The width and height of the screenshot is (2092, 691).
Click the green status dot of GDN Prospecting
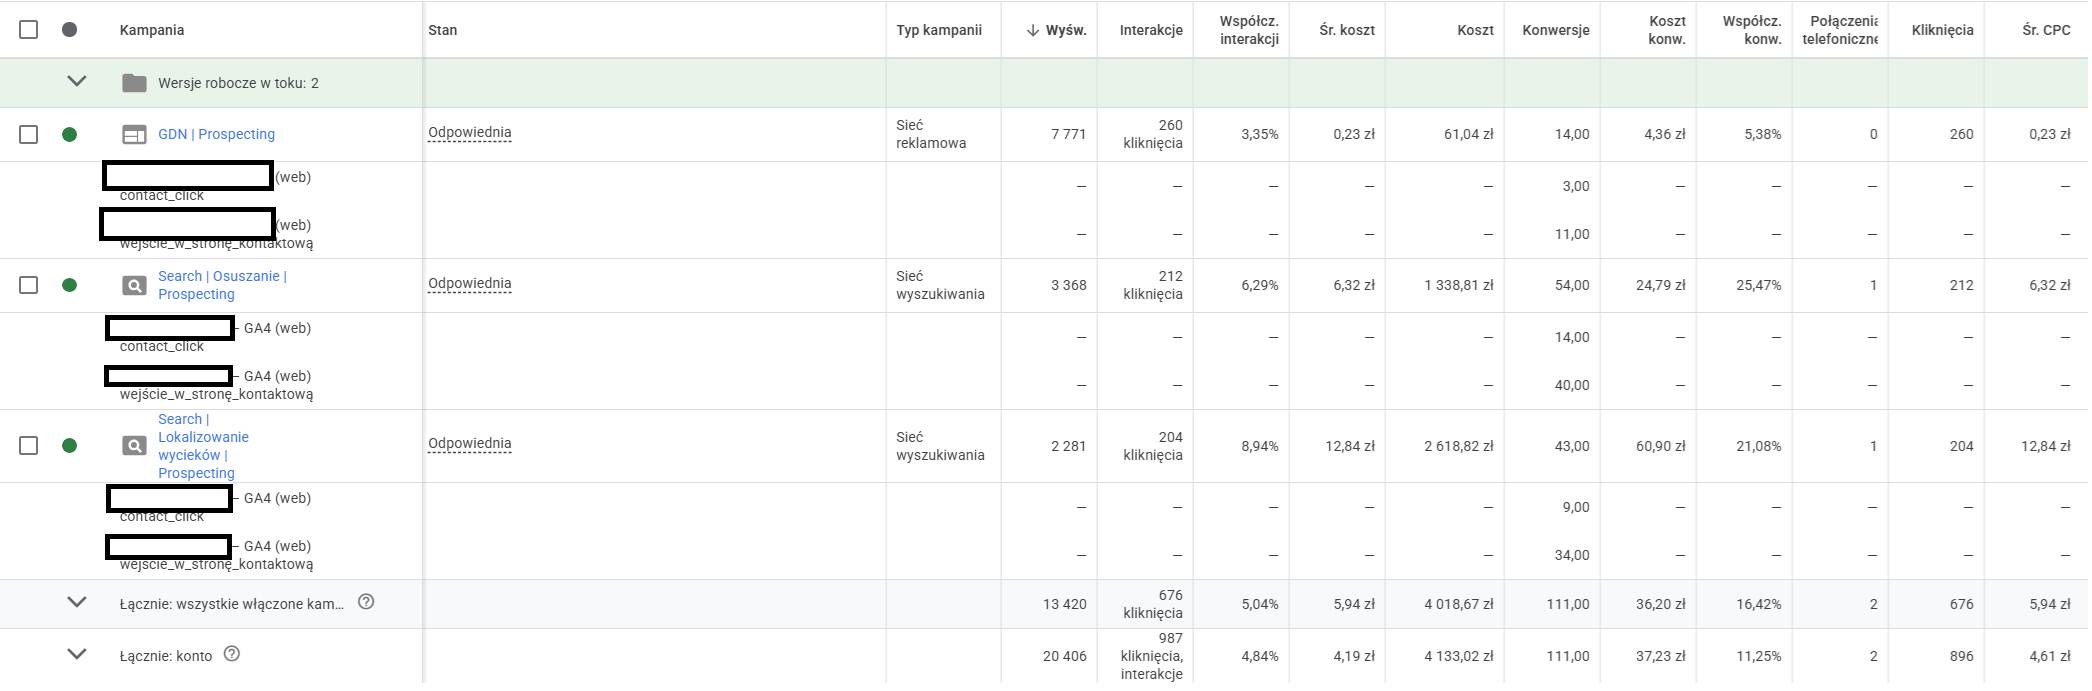pyautogui.click(x=69, y=134)
